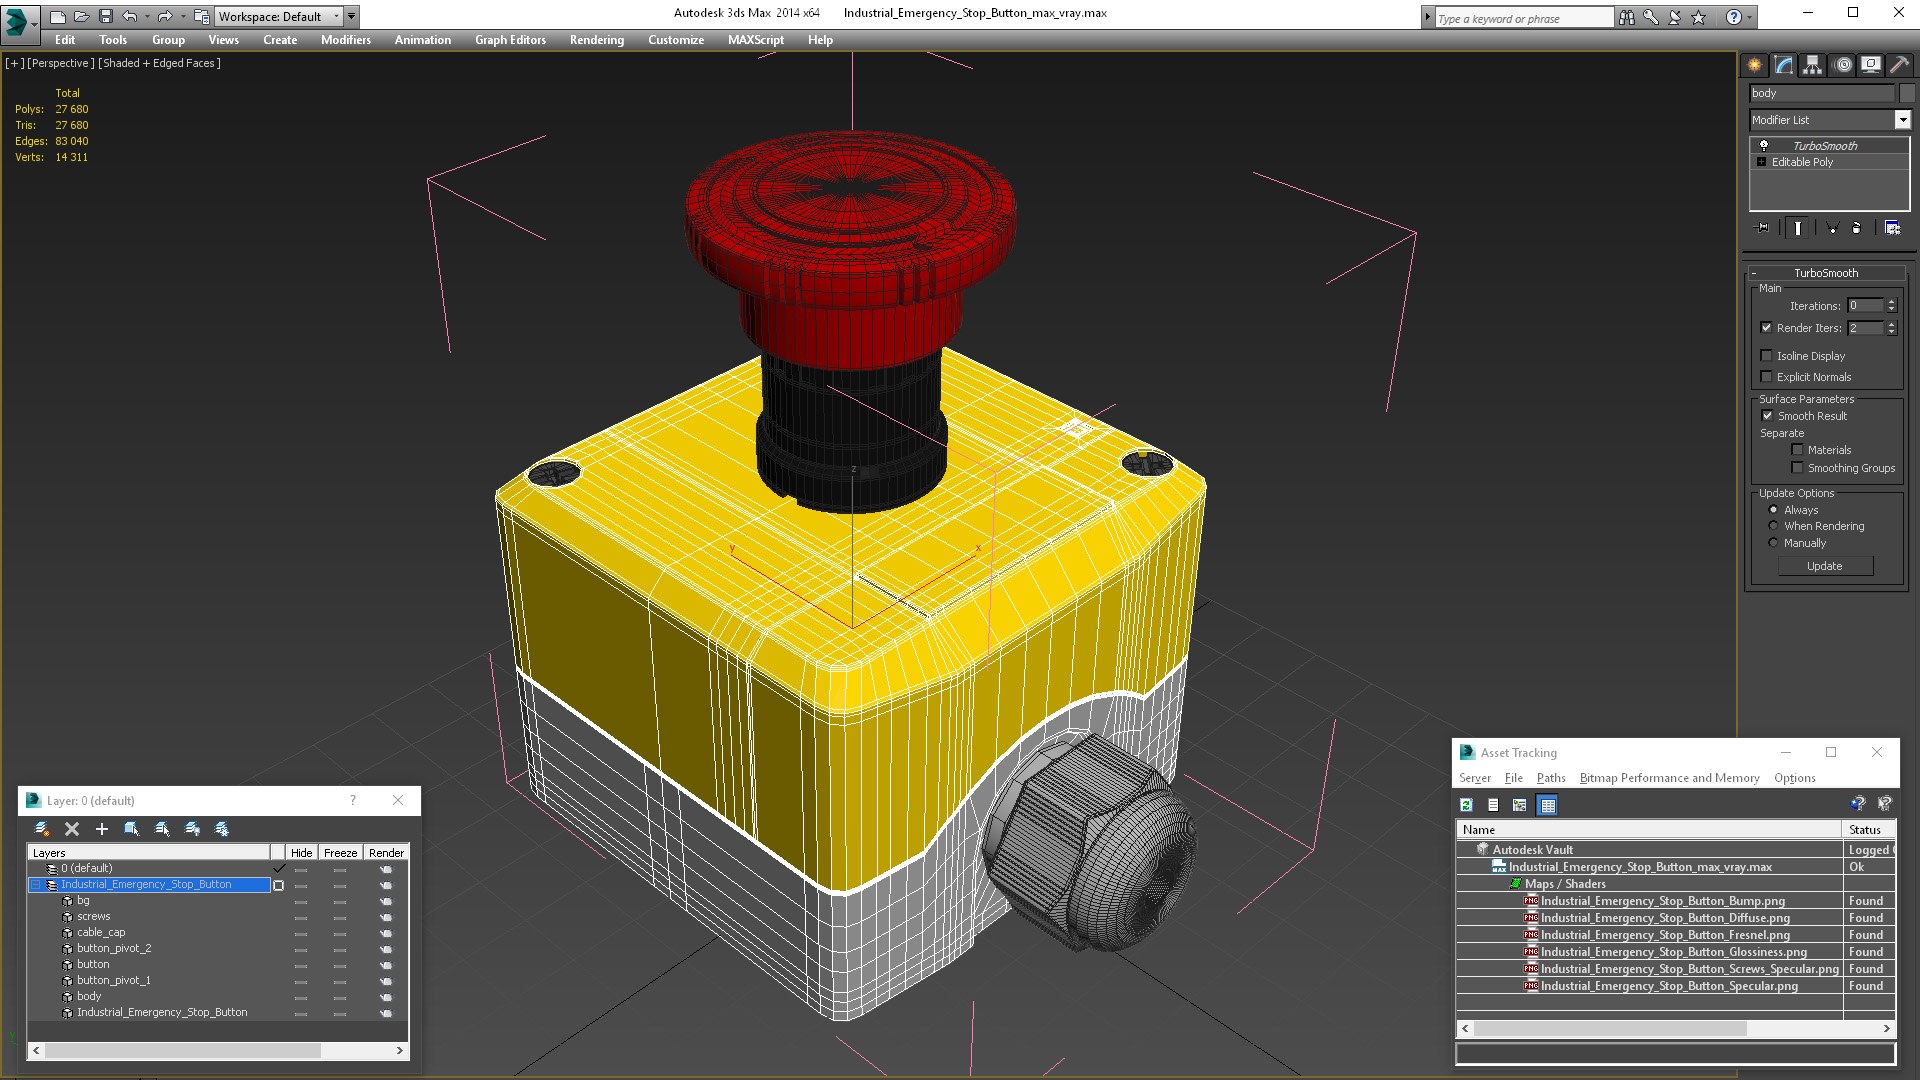The image size is (1920, 1080).
Task: Open the Modifiers menu
Action: click(x=345, y=40)
